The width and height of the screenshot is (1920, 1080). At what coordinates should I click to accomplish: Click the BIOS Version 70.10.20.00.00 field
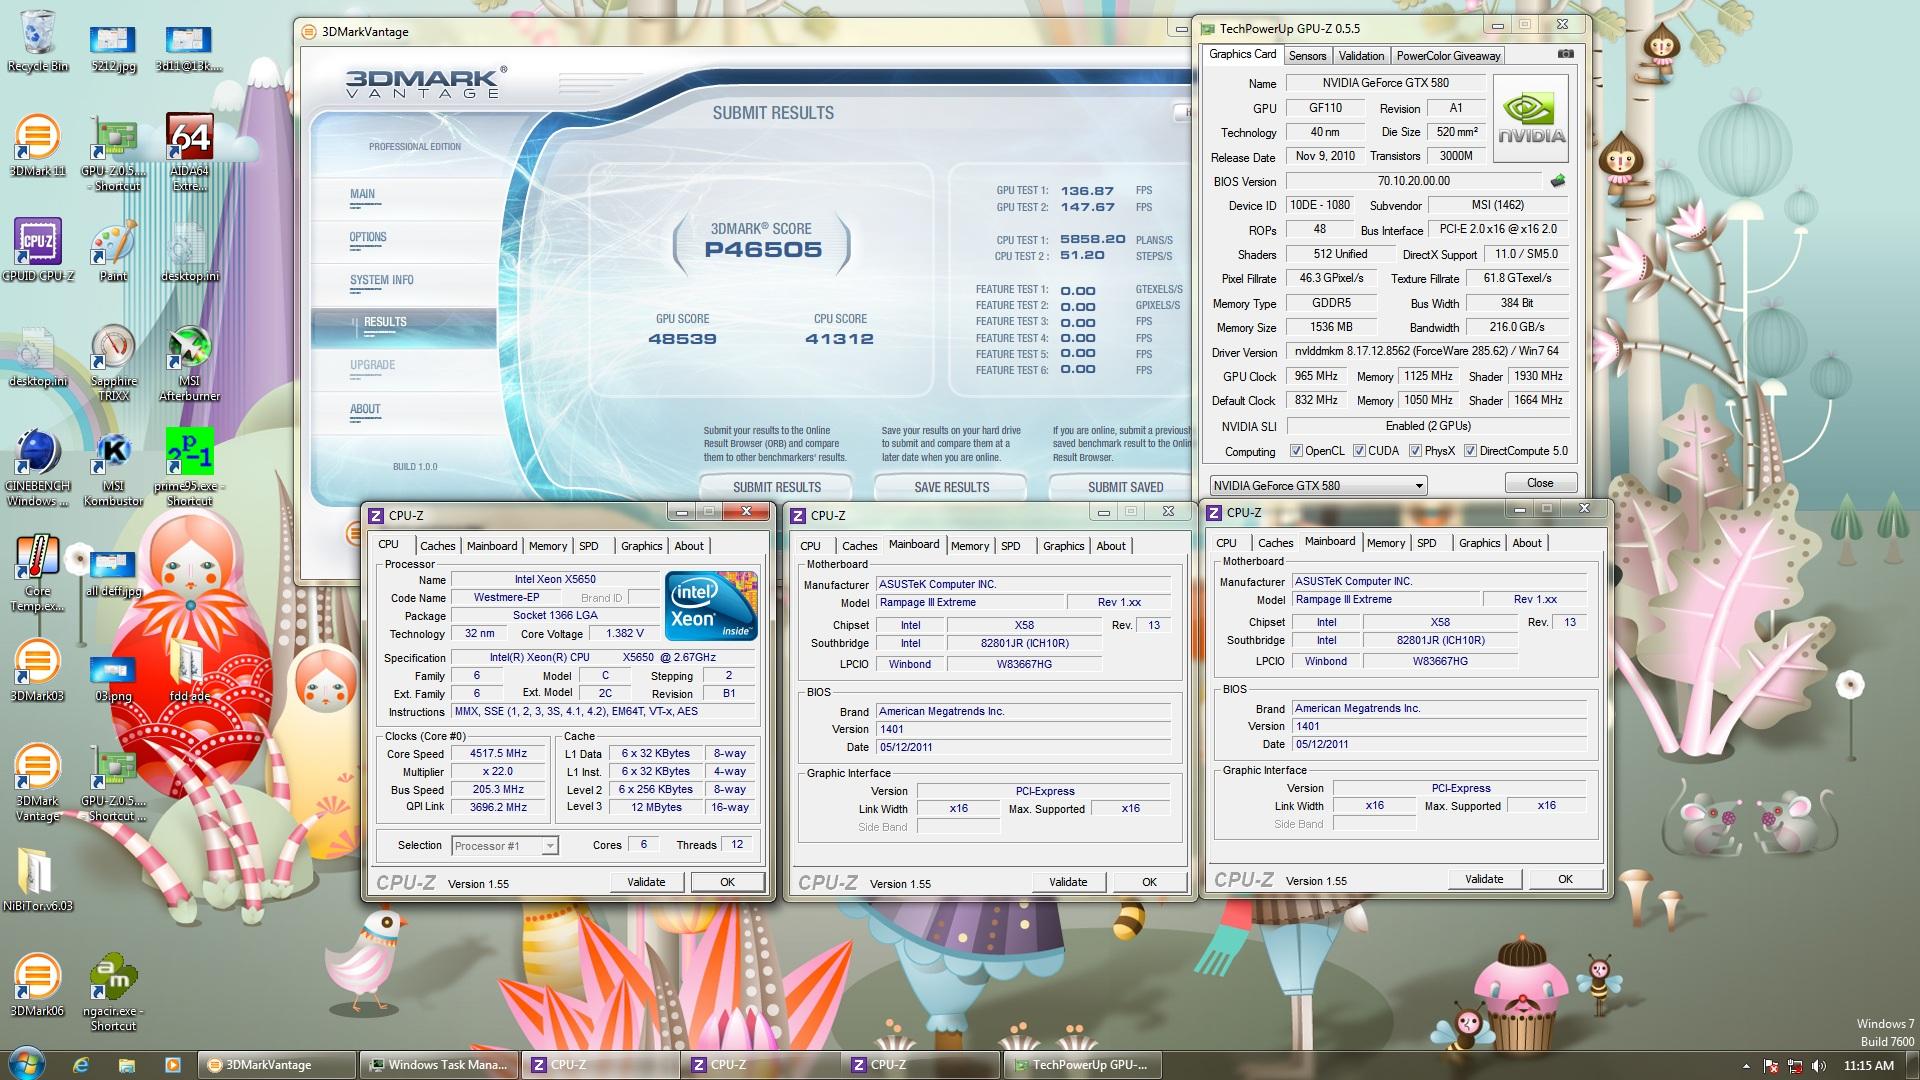tap(1414, 181)
